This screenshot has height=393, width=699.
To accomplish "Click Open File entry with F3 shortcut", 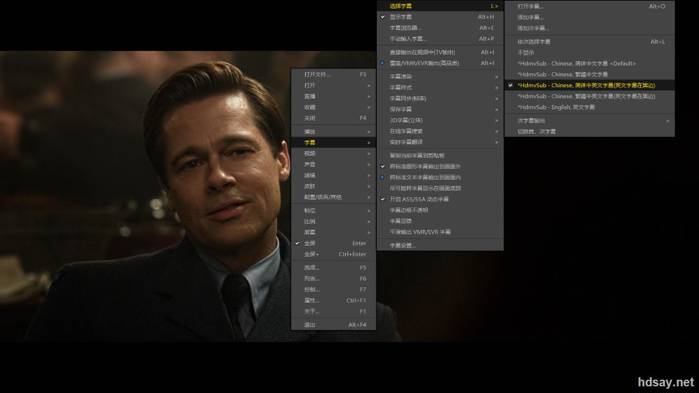I will (x=333, y=74).
